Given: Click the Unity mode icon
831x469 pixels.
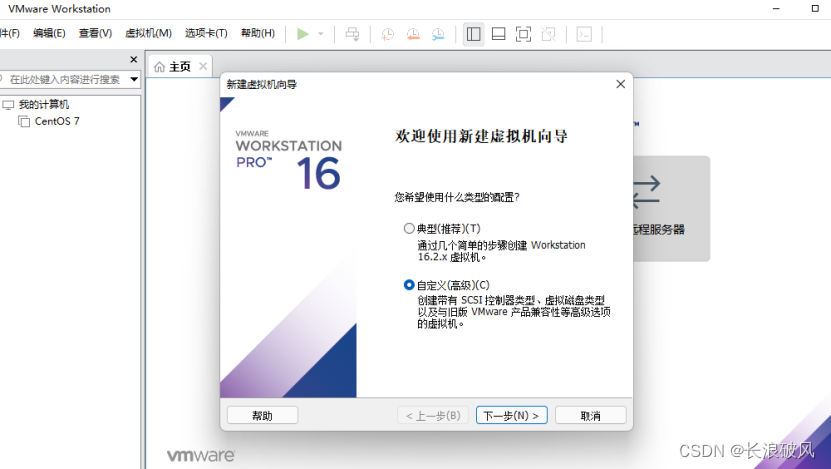Looking at the screenshot, I should coord(549,34).
